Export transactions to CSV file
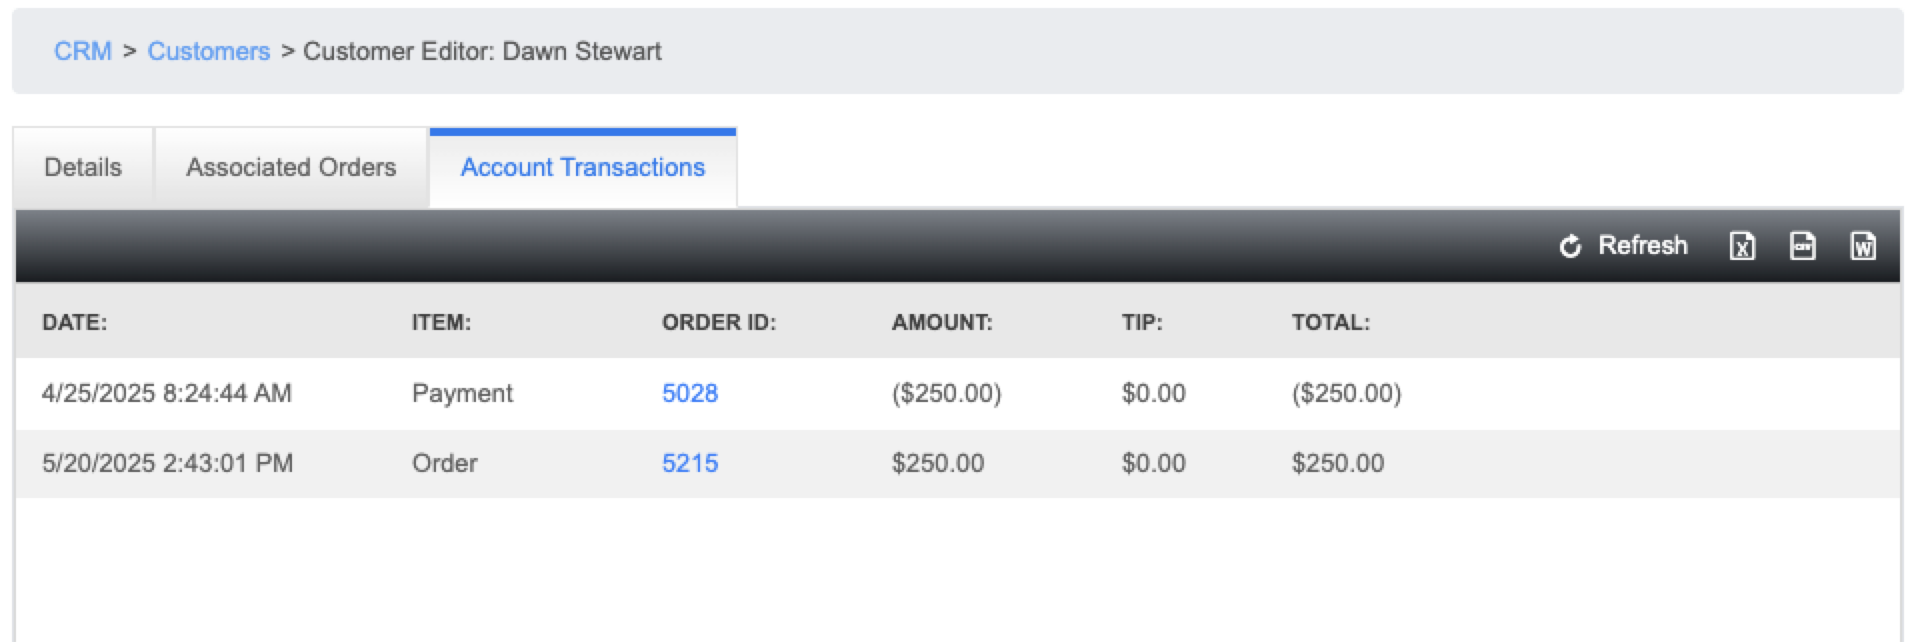 pos(1802,246)
